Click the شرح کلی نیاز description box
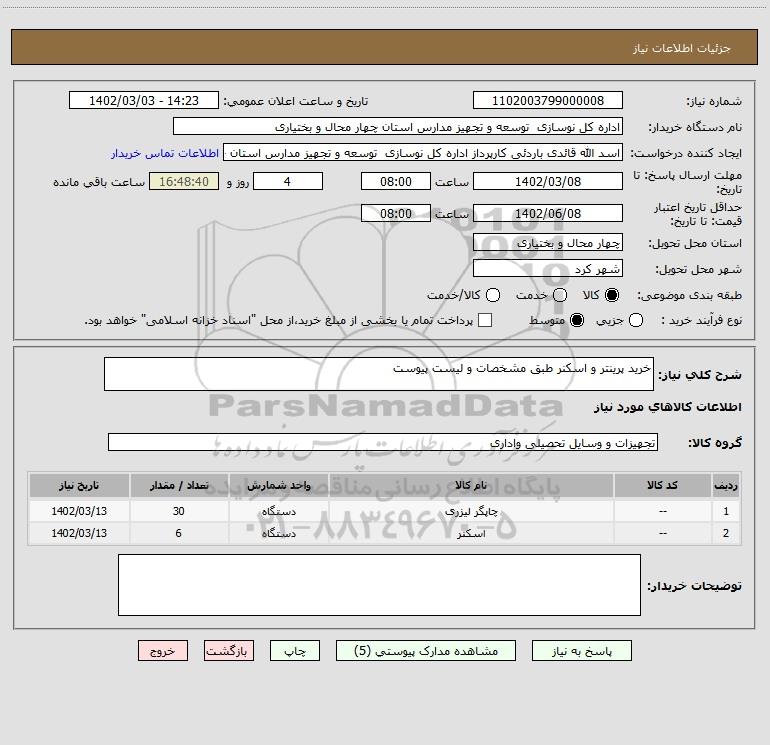770x745 pixels. [379, 374]
